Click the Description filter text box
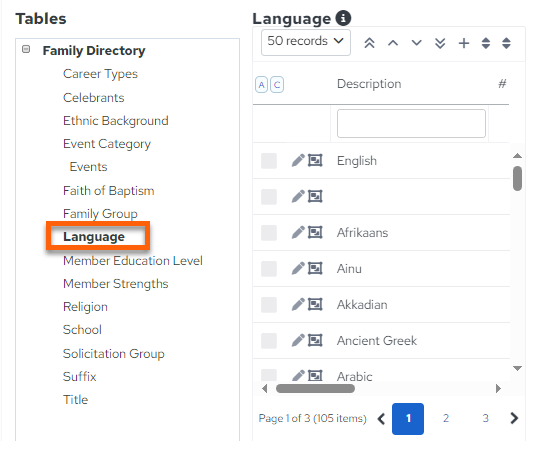This screenshot has height=449, width=545. pos(411,123)
